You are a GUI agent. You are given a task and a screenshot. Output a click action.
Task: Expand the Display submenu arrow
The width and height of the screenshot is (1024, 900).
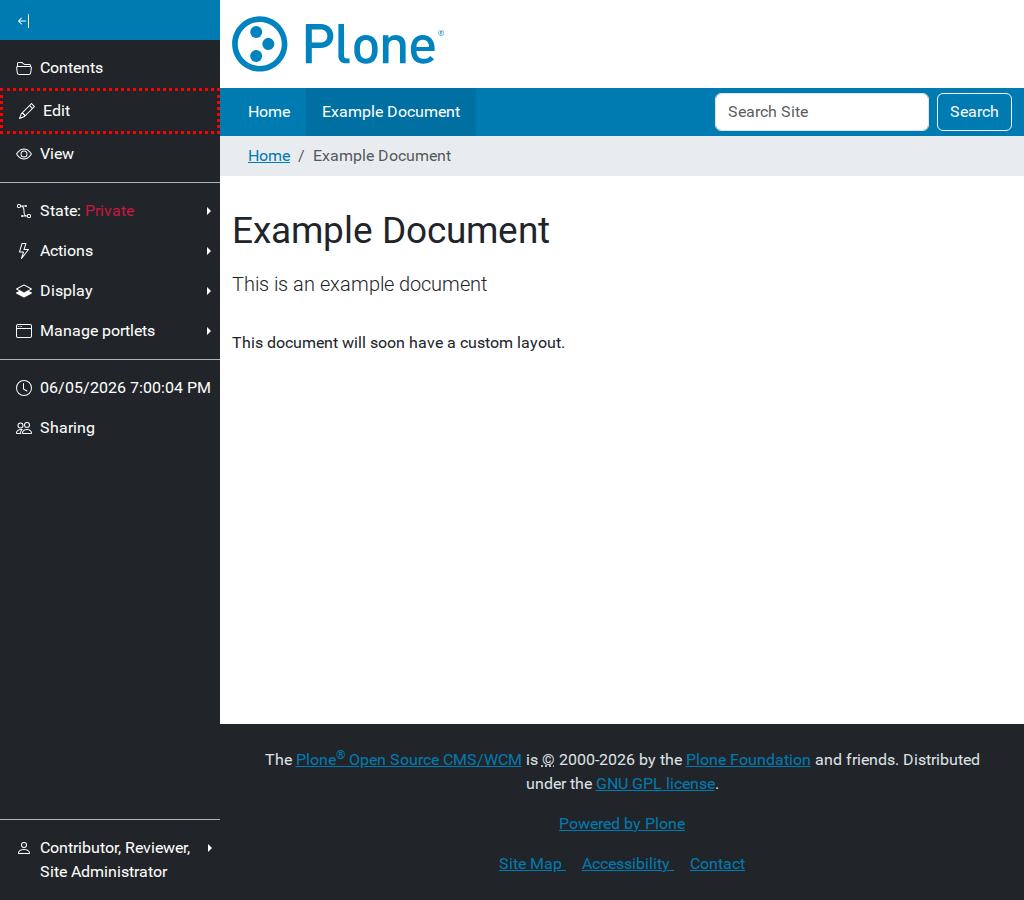pos(208,291)
